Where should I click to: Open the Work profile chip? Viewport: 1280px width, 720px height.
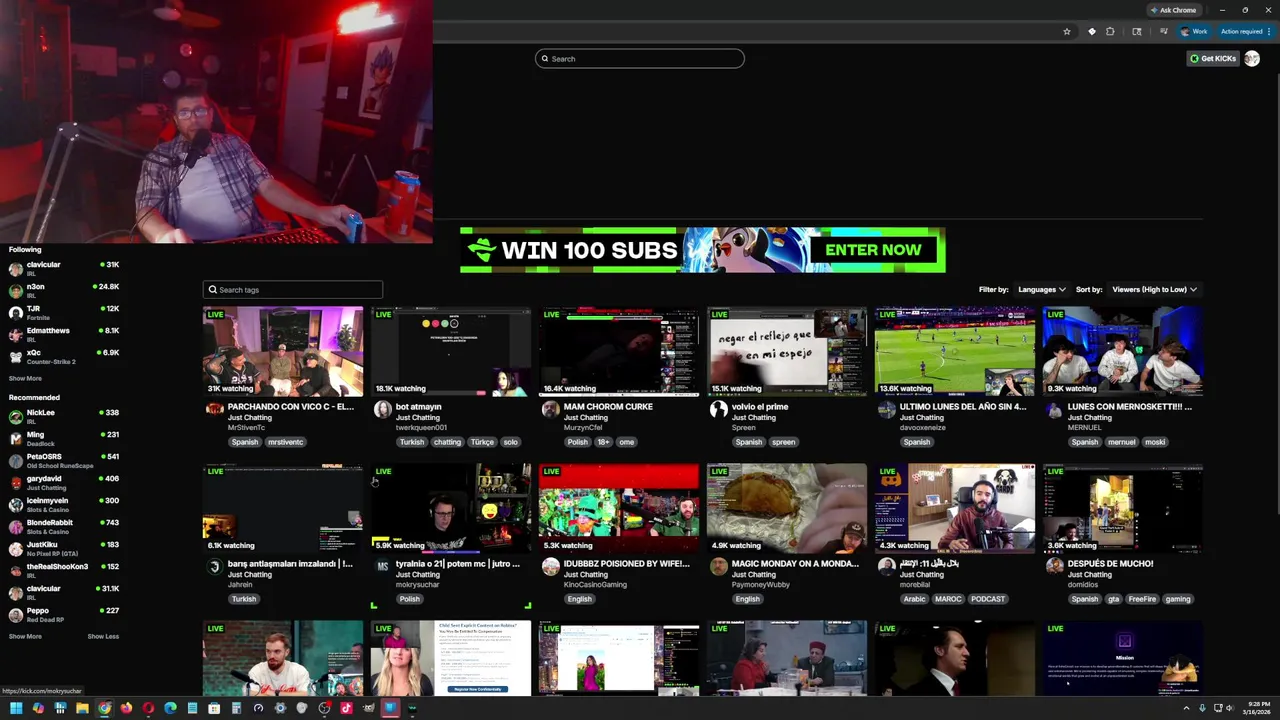(1195, 31)
